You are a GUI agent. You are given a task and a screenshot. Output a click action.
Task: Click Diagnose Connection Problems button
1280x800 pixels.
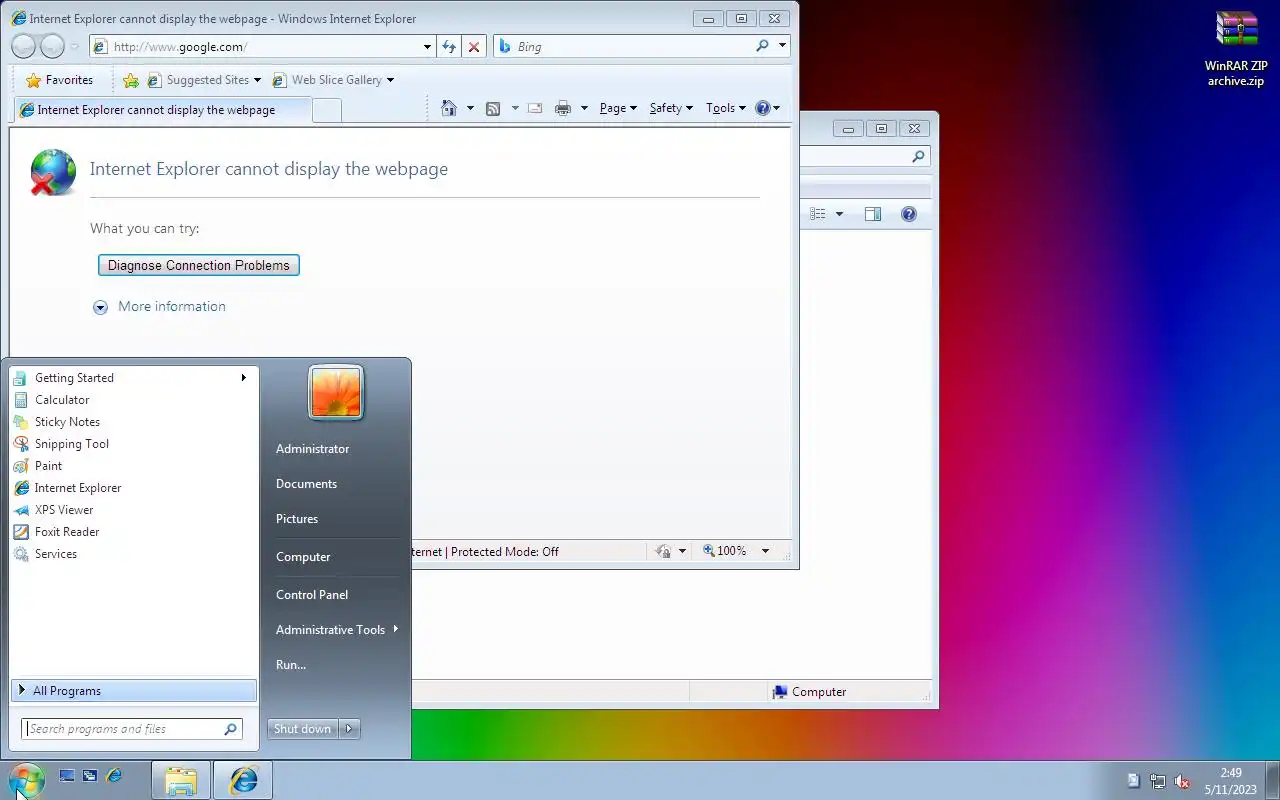(x=199, y=265)
